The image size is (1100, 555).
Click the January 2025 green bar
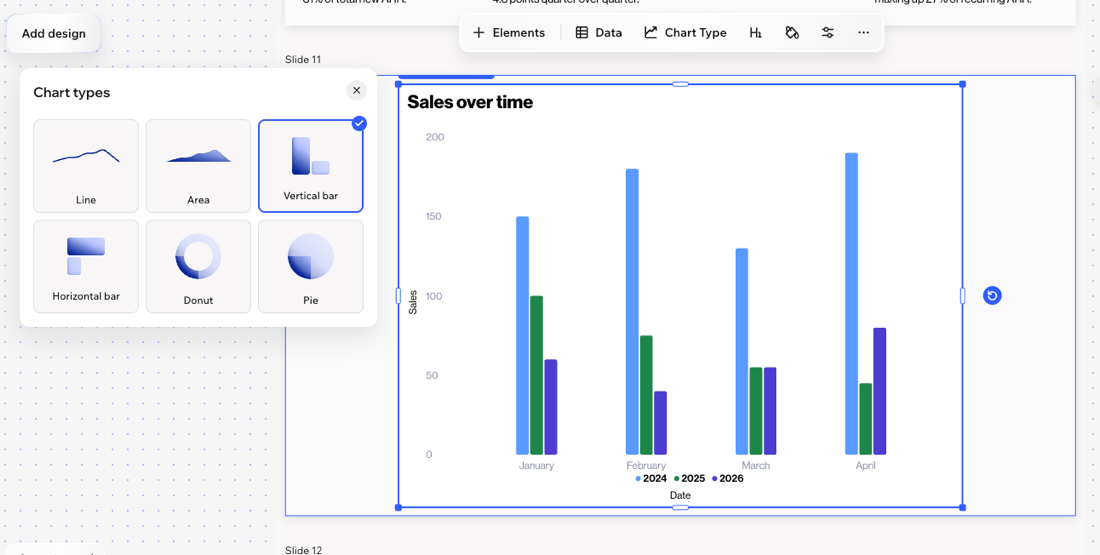click(537, 375)
